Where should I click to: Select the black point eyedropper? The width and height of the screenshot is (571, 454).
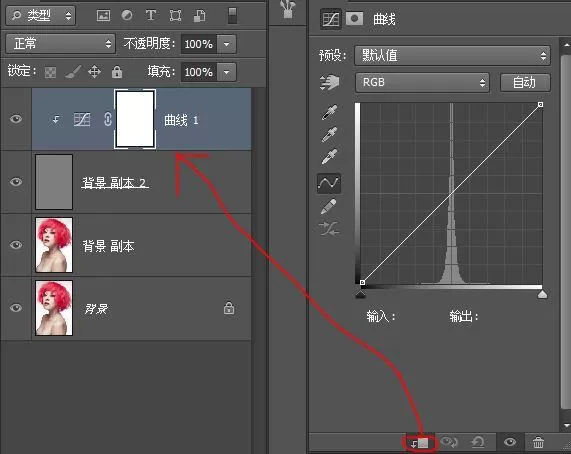point(329,112)
